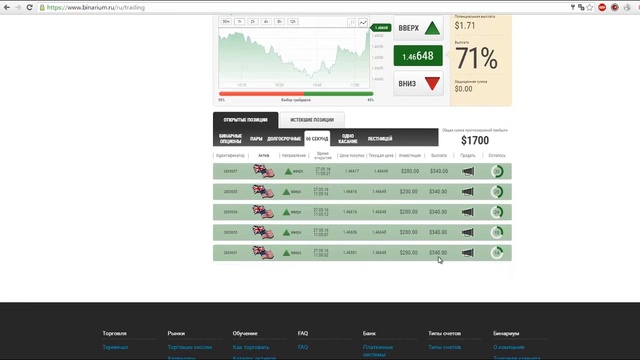
Task: Select the Одно касание options tab
Action: (348, 139)
